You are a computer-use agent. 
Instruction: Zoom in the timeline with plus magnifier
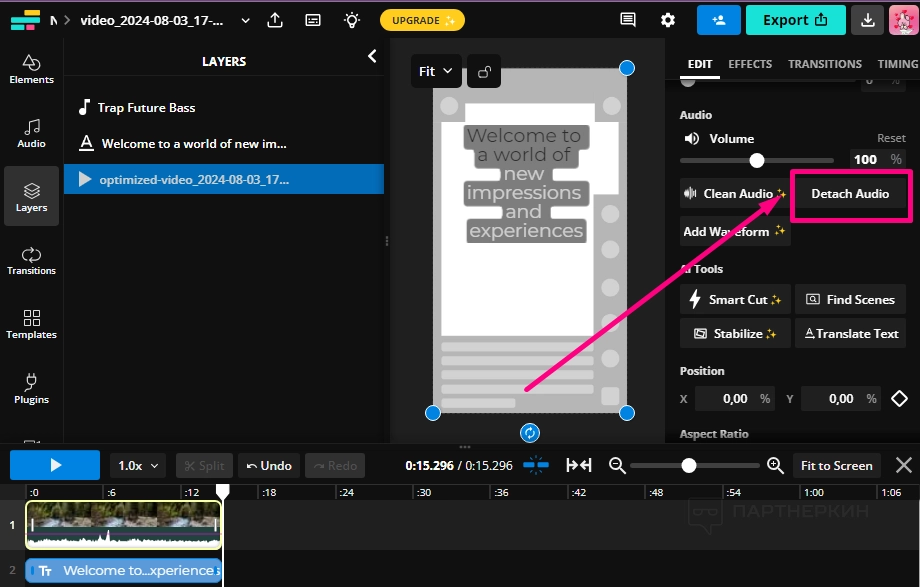[x=775, y=465]
